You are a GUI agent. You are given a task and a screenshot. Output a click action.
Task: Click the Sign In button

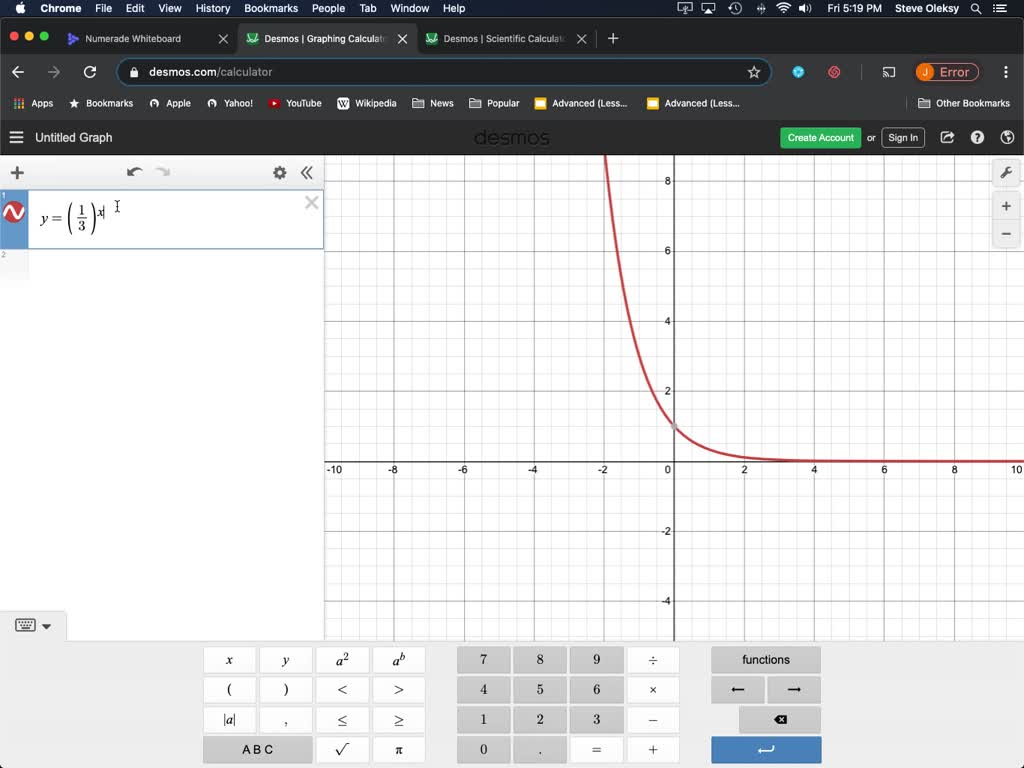pyautogui.click(x=902, y=138)
